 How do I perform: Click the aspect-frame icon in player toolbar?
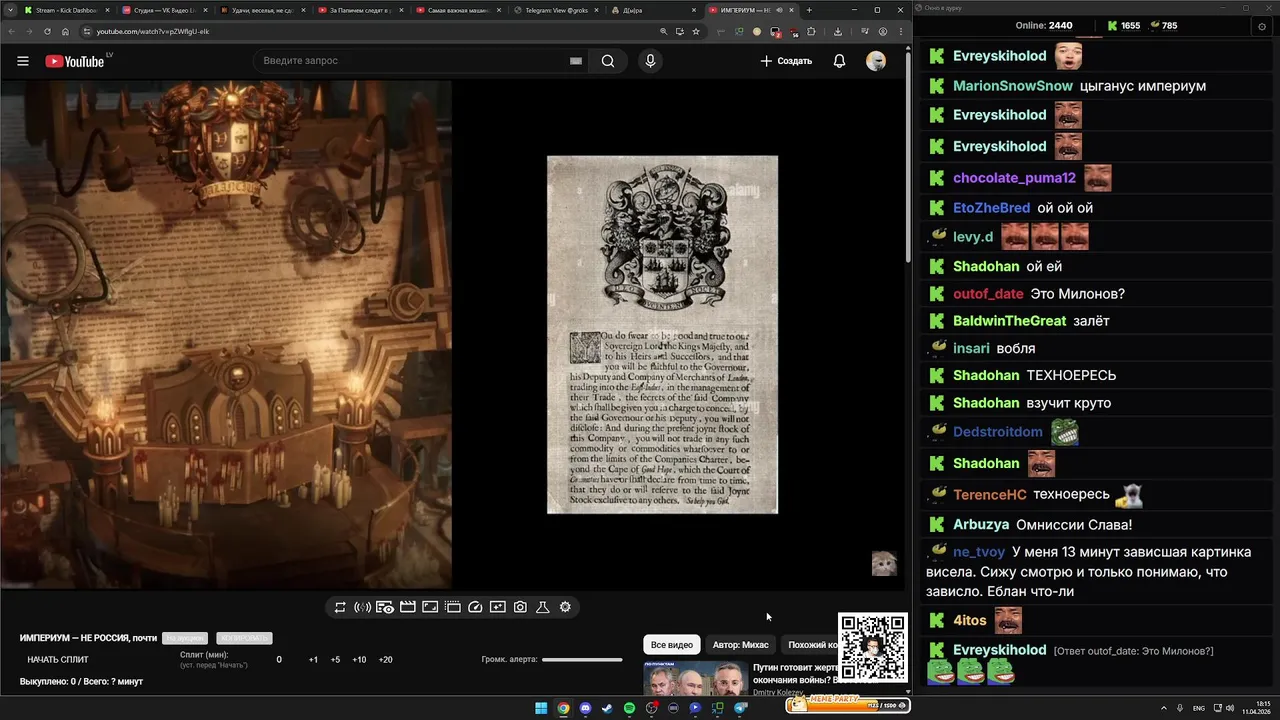point(430,607)
